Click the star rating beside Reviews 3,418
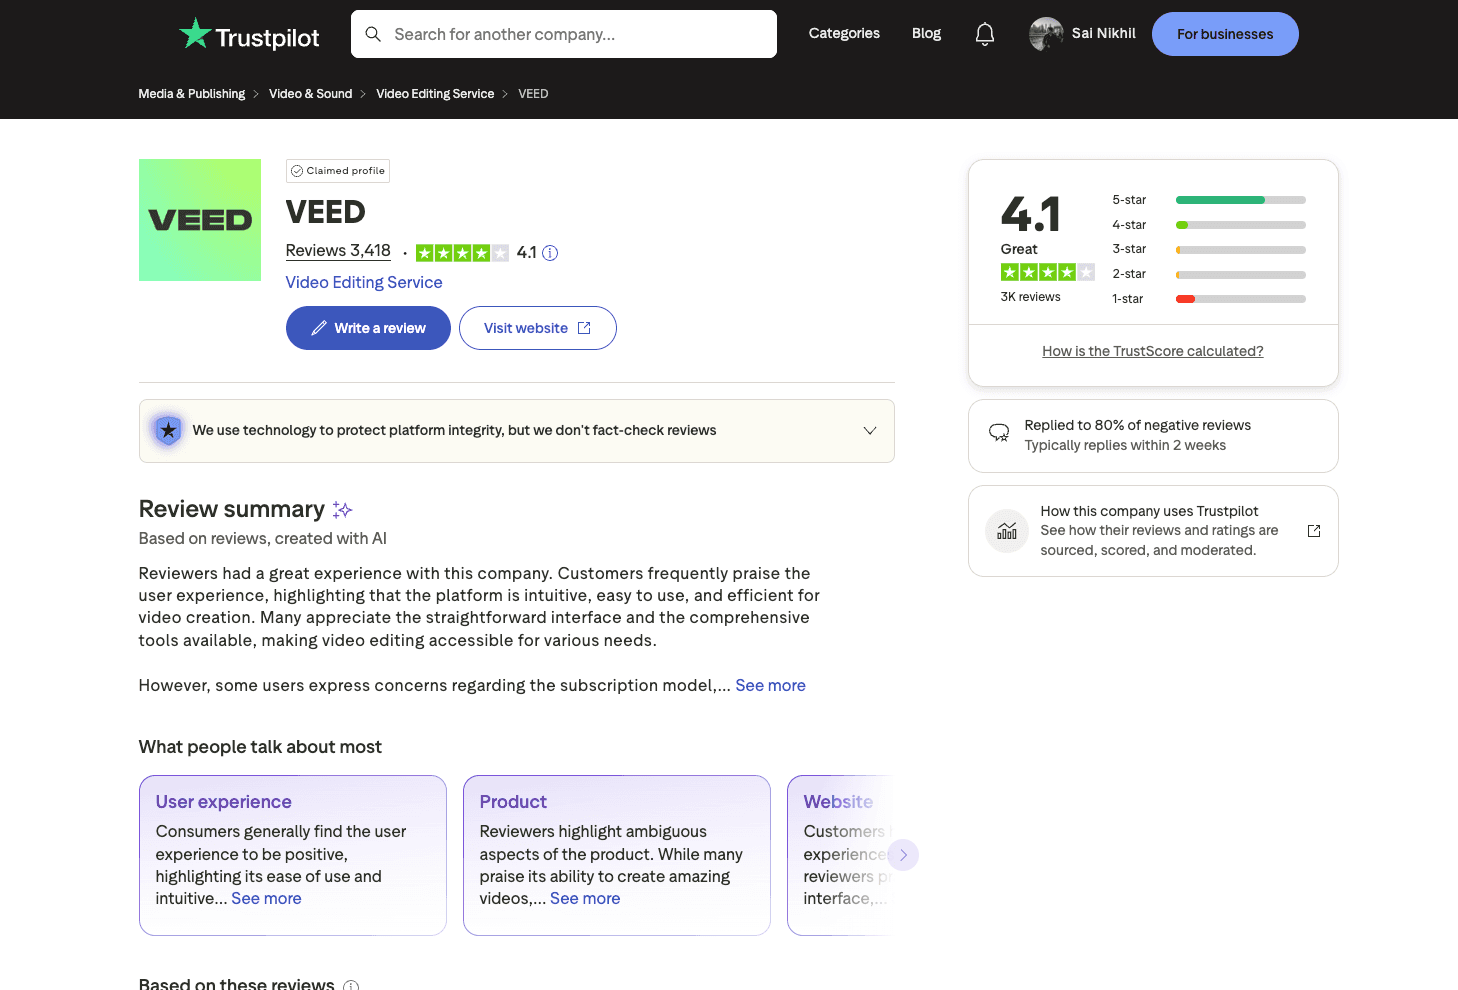The width and height of the screenshot is (1458, 990). click(462, 253)
